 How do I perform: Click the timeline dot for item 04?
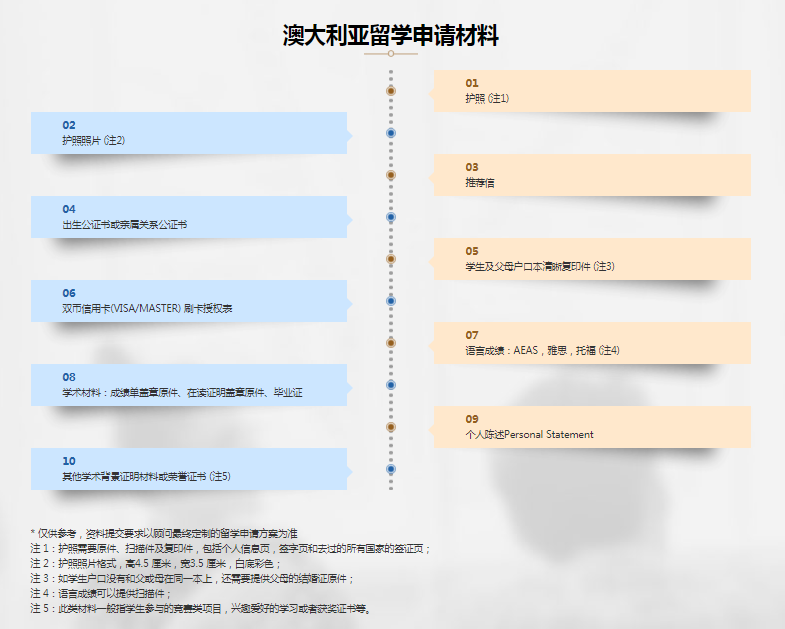point(391,217)
